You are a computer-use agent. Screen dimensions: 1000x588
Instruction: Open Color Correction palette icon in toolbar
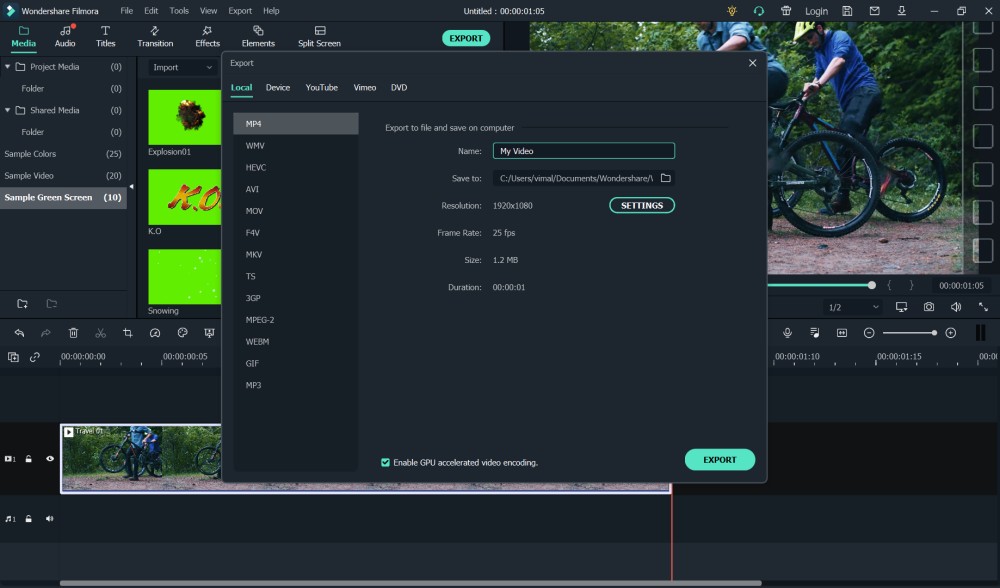[182, 332]
